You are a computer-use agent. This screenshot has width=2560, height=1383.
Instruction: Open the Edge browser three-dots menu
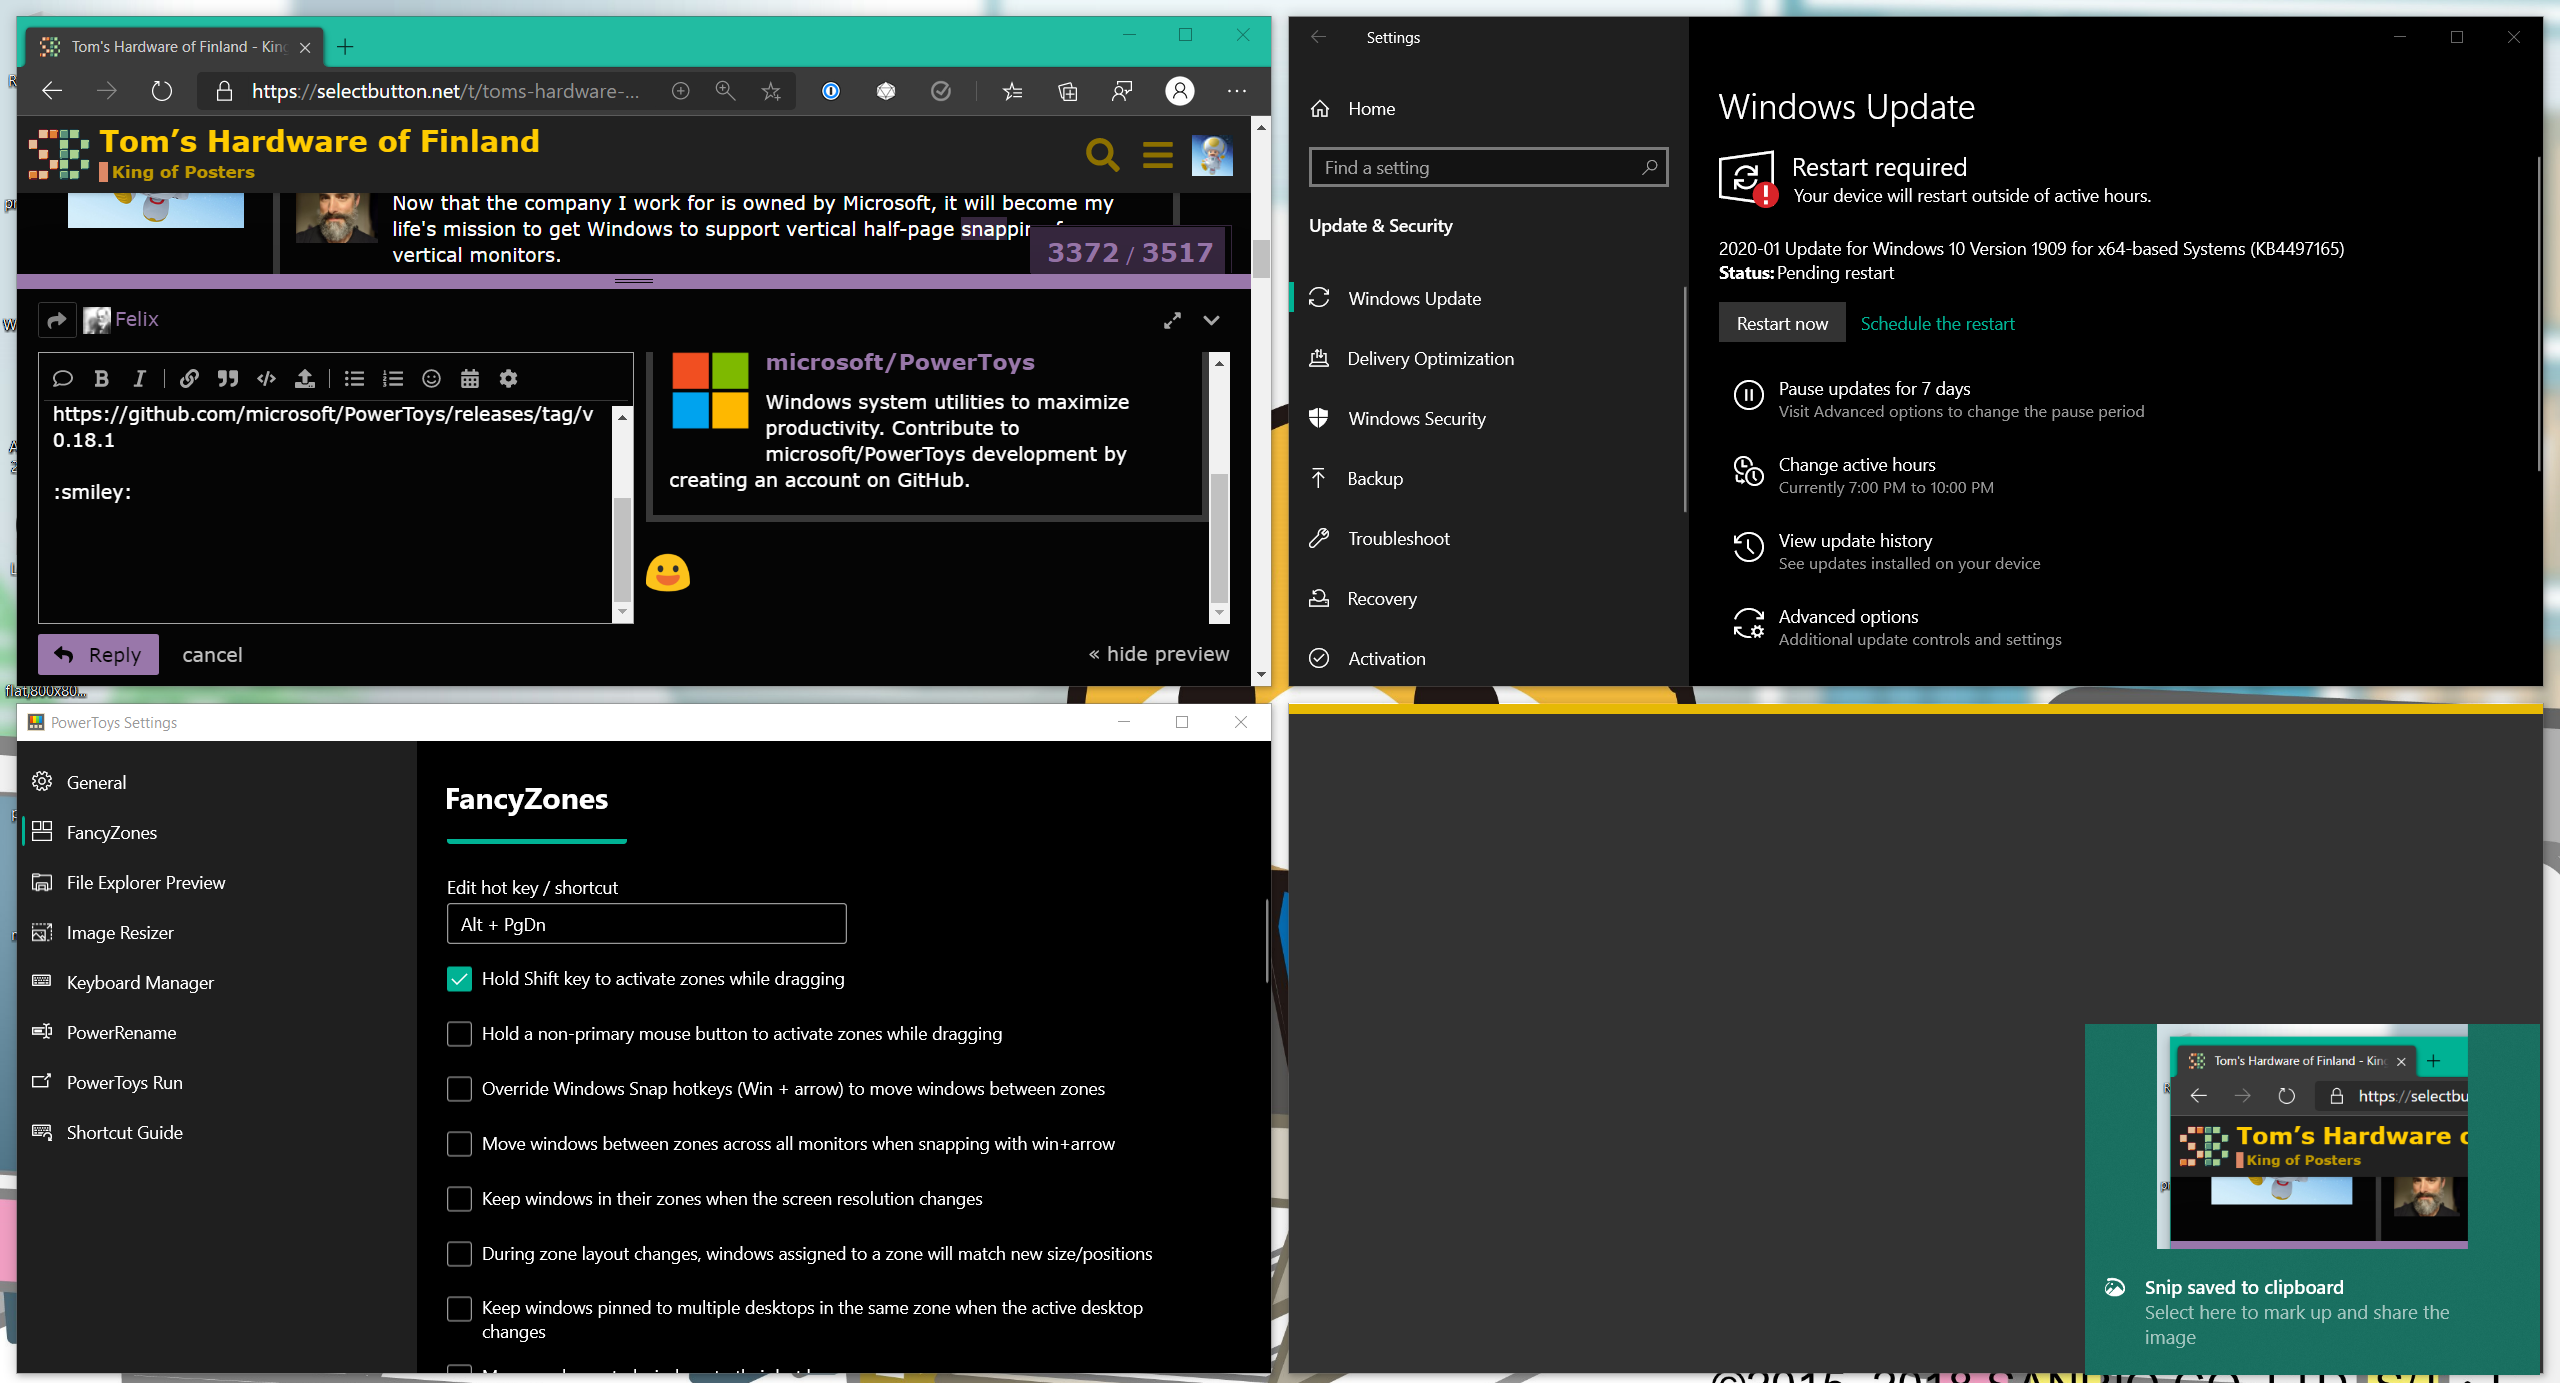coord(1237,91)
